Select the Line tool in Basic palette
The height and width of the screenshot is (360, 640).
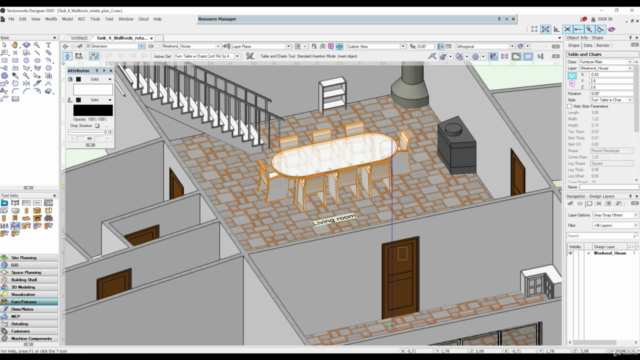37,53
